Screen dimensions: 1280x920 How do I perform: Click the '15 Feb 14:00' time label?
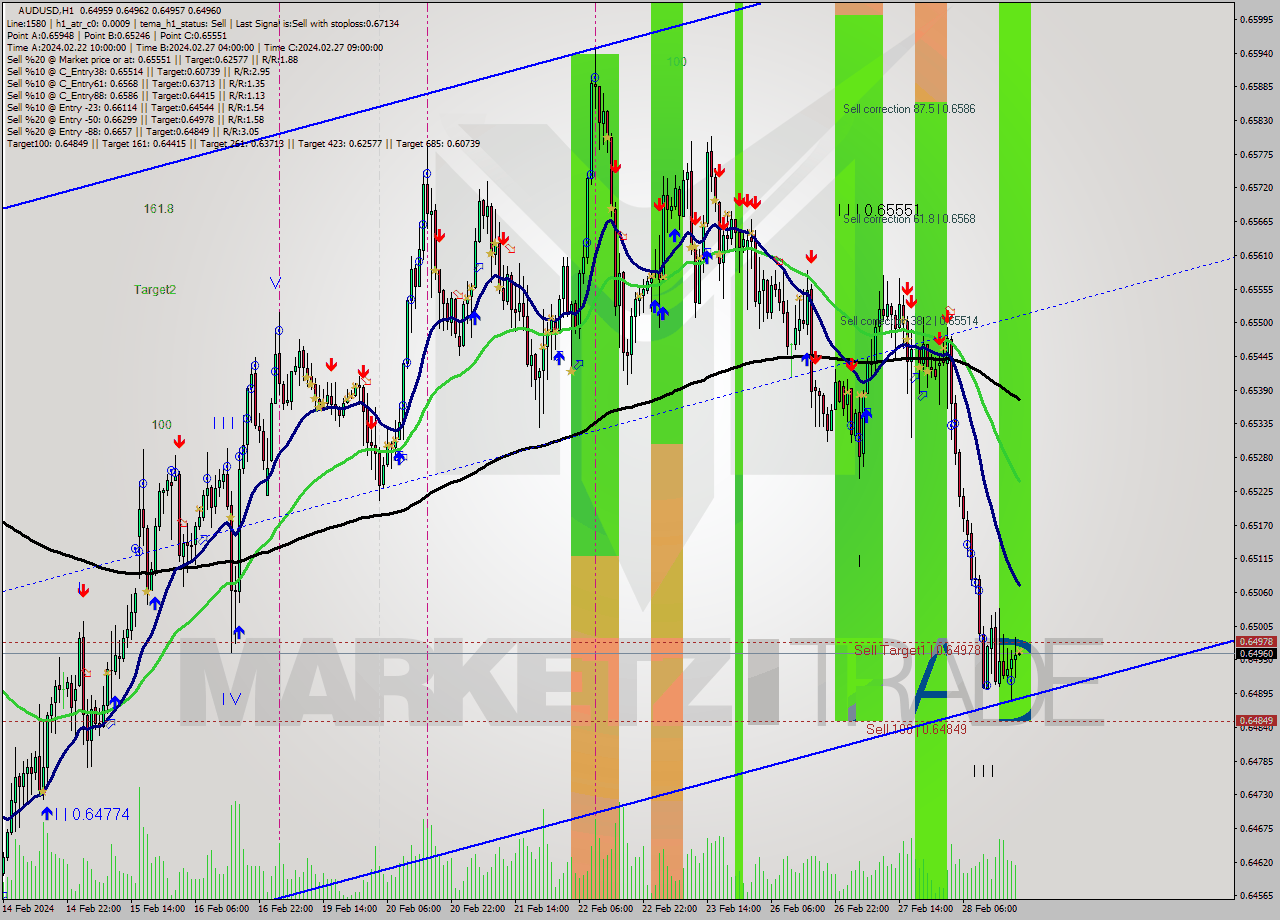(159, 910)
